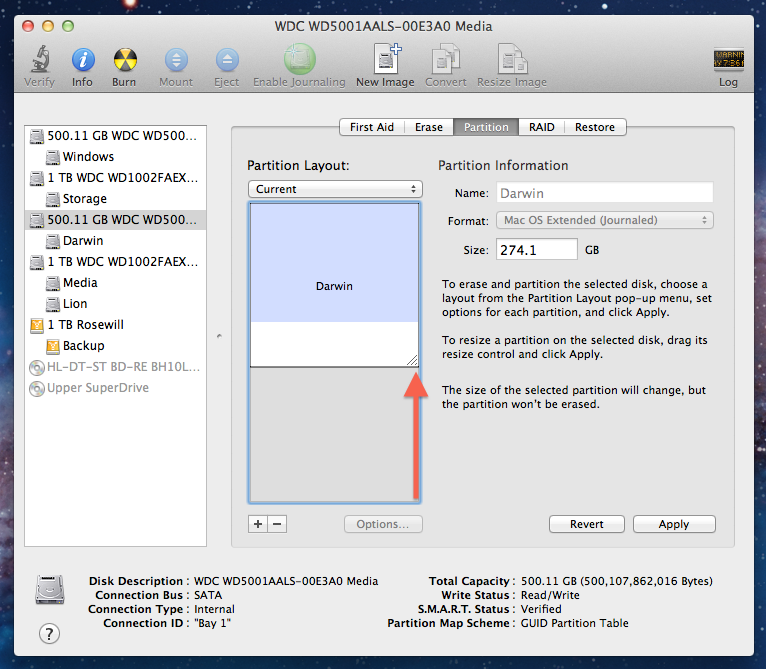Click the green zoom window button

68,26
